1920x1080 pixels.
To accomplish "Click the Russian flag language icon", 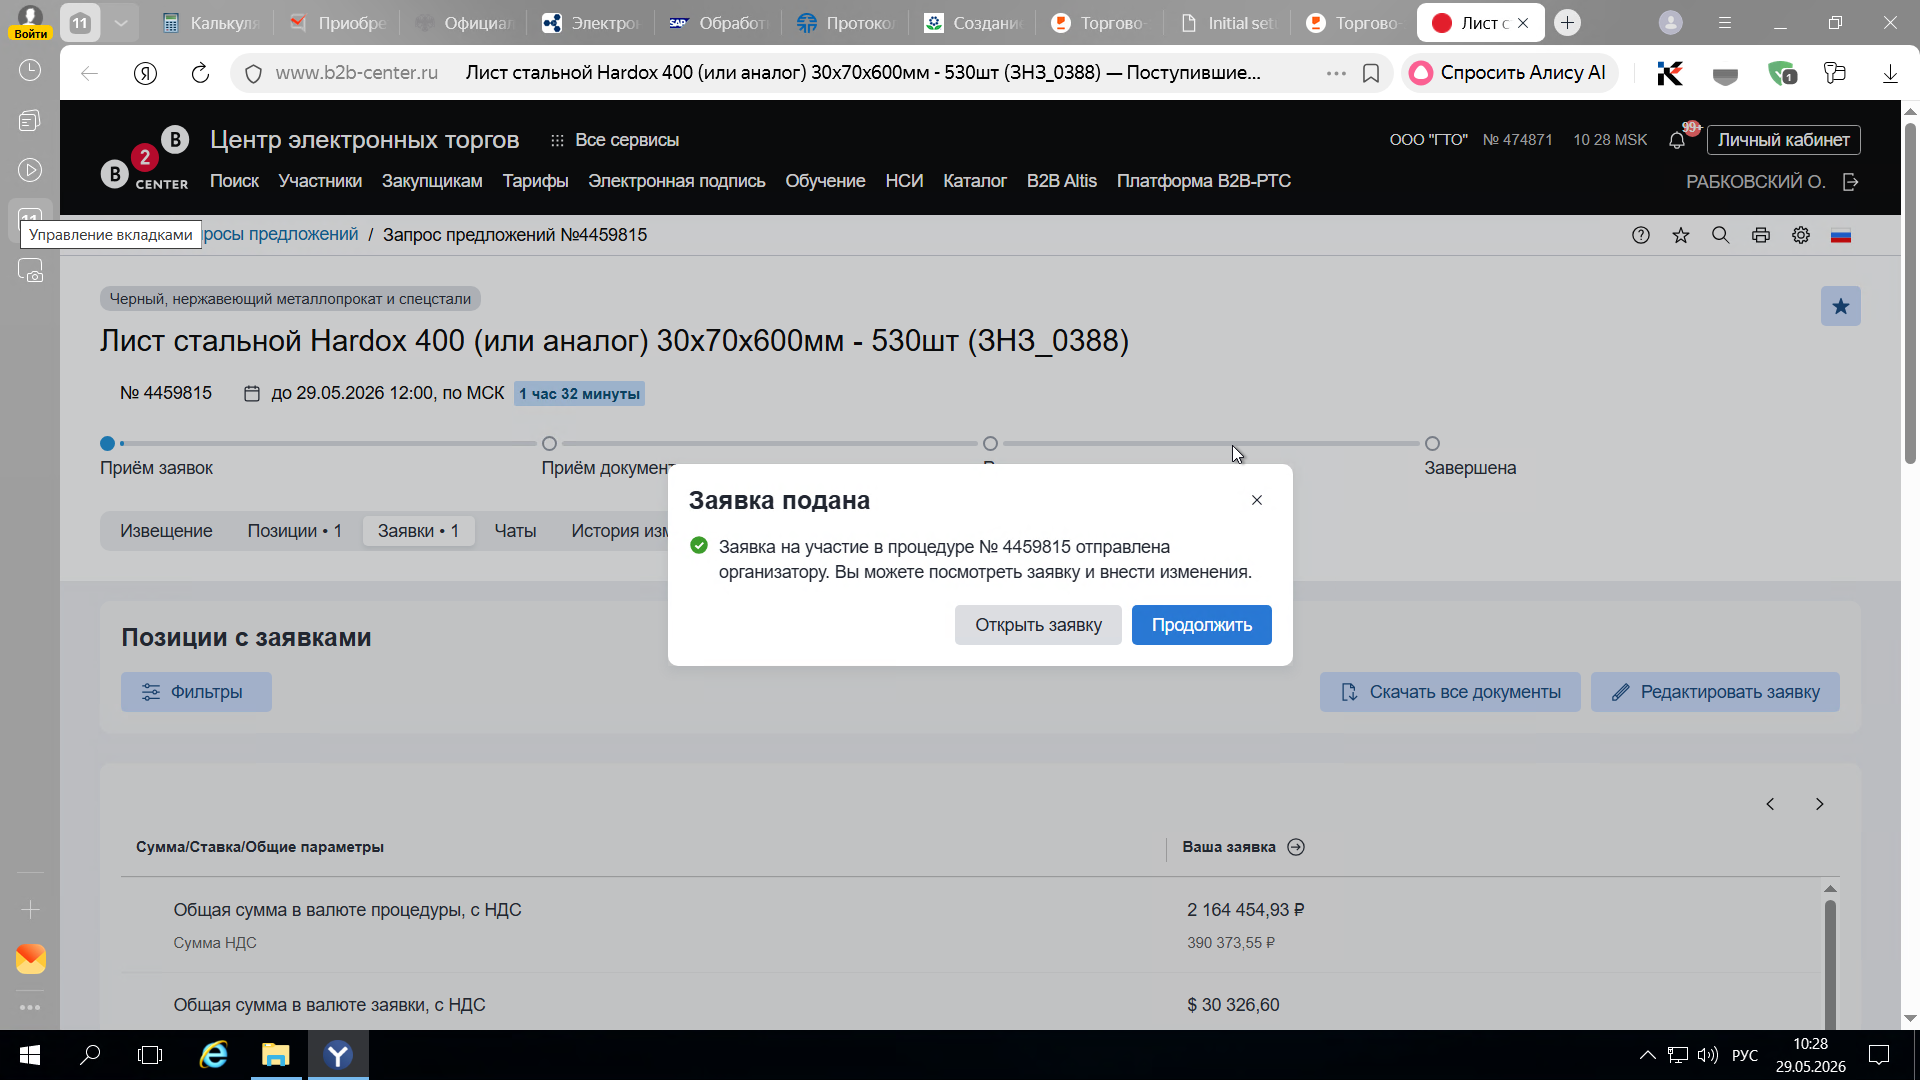I will click(x=1841, y=236).
